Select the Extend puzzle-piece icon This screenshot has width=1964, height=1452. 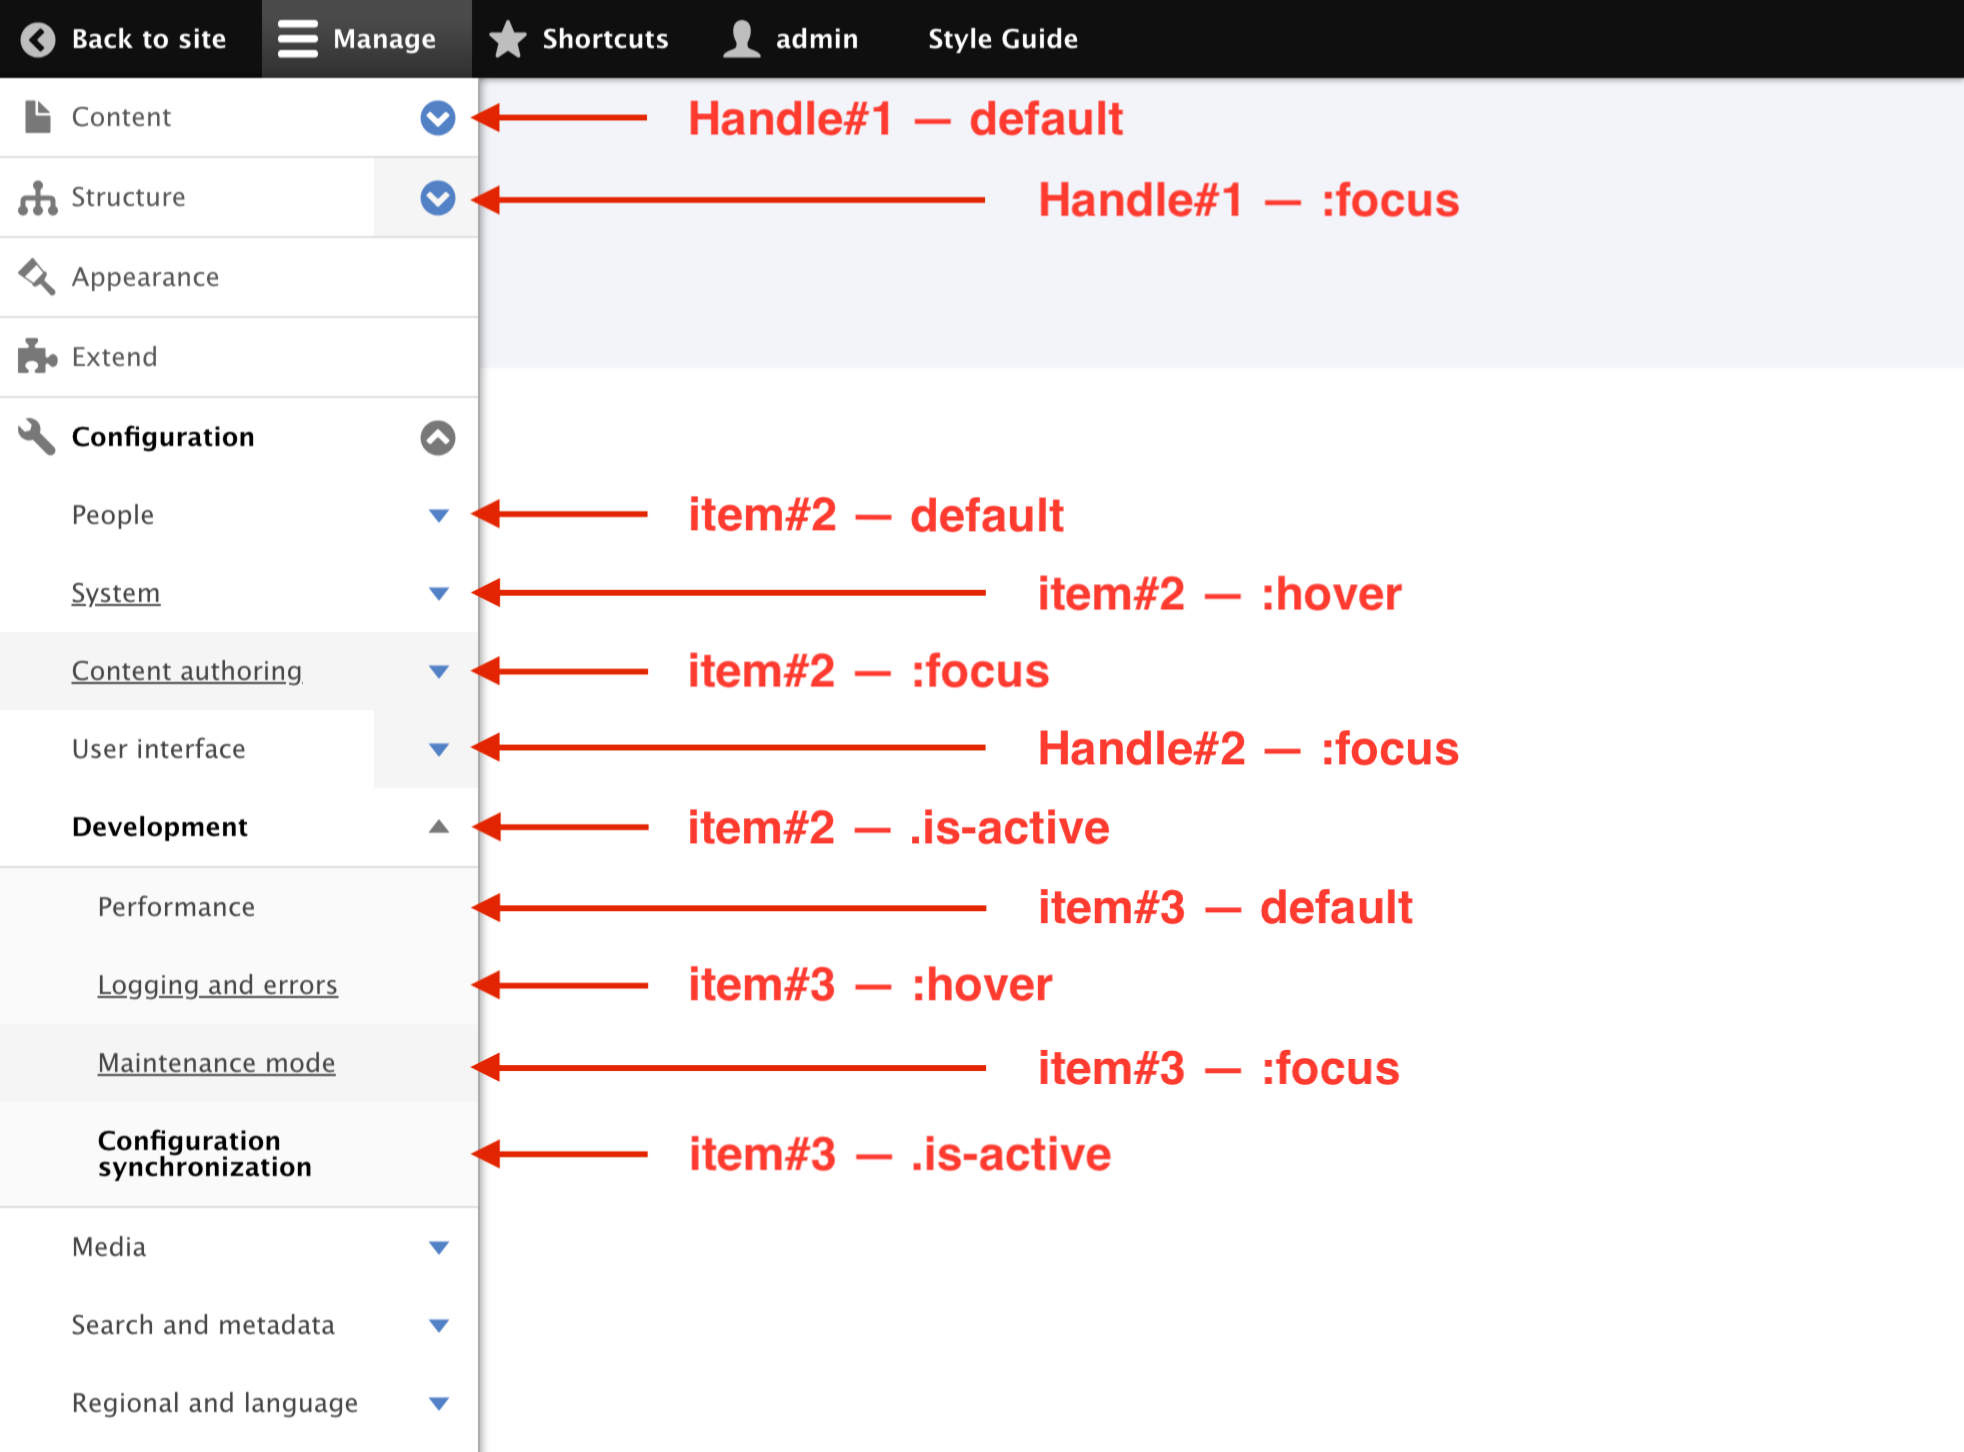(x=37, y=357)
